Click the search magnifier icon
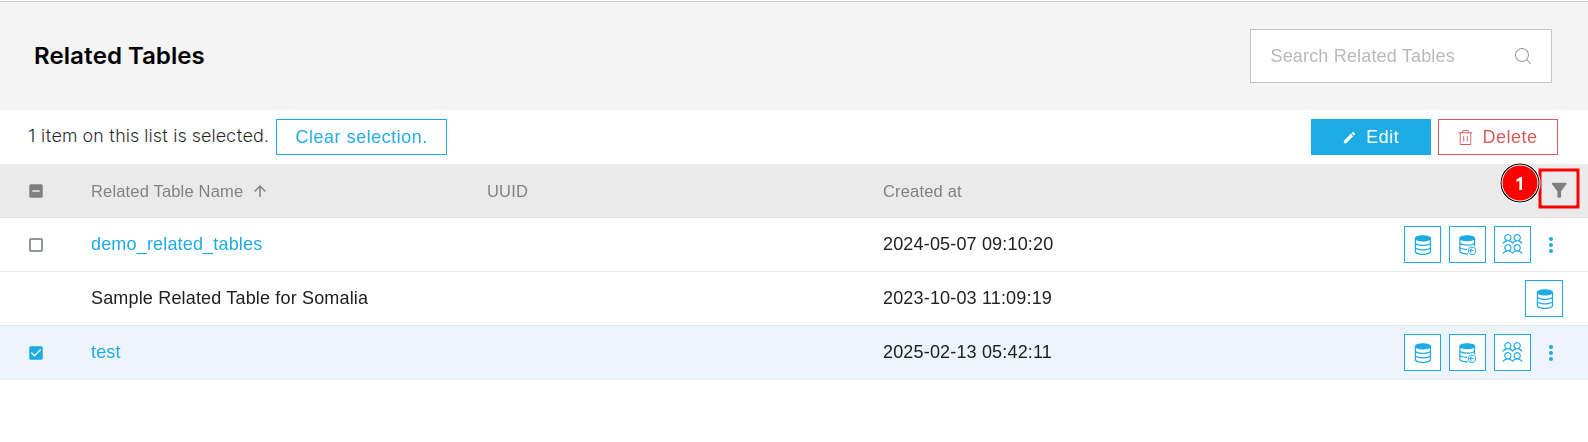Screen dimensions: 1588x442 (x=1523, y=56)
